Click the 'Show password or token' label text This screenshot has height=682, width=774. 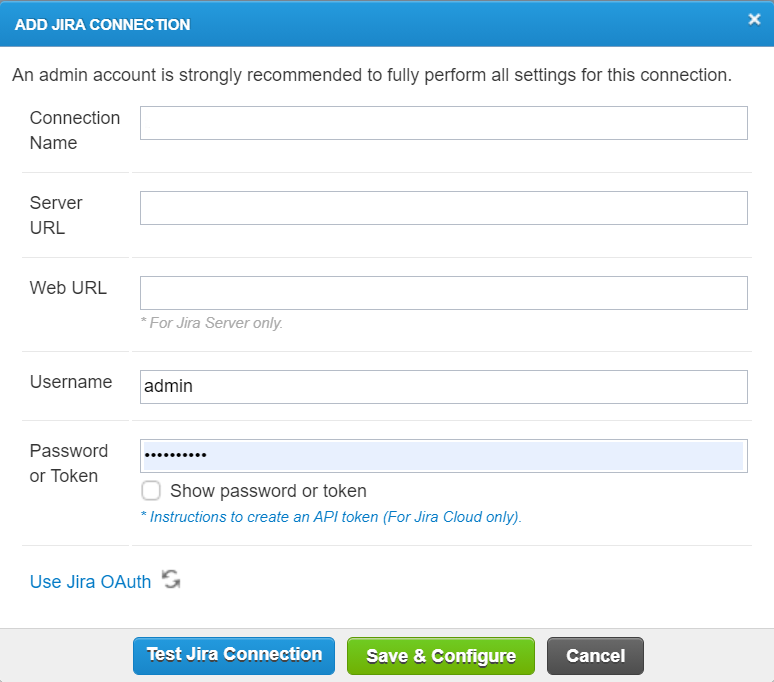pos(268,491)
